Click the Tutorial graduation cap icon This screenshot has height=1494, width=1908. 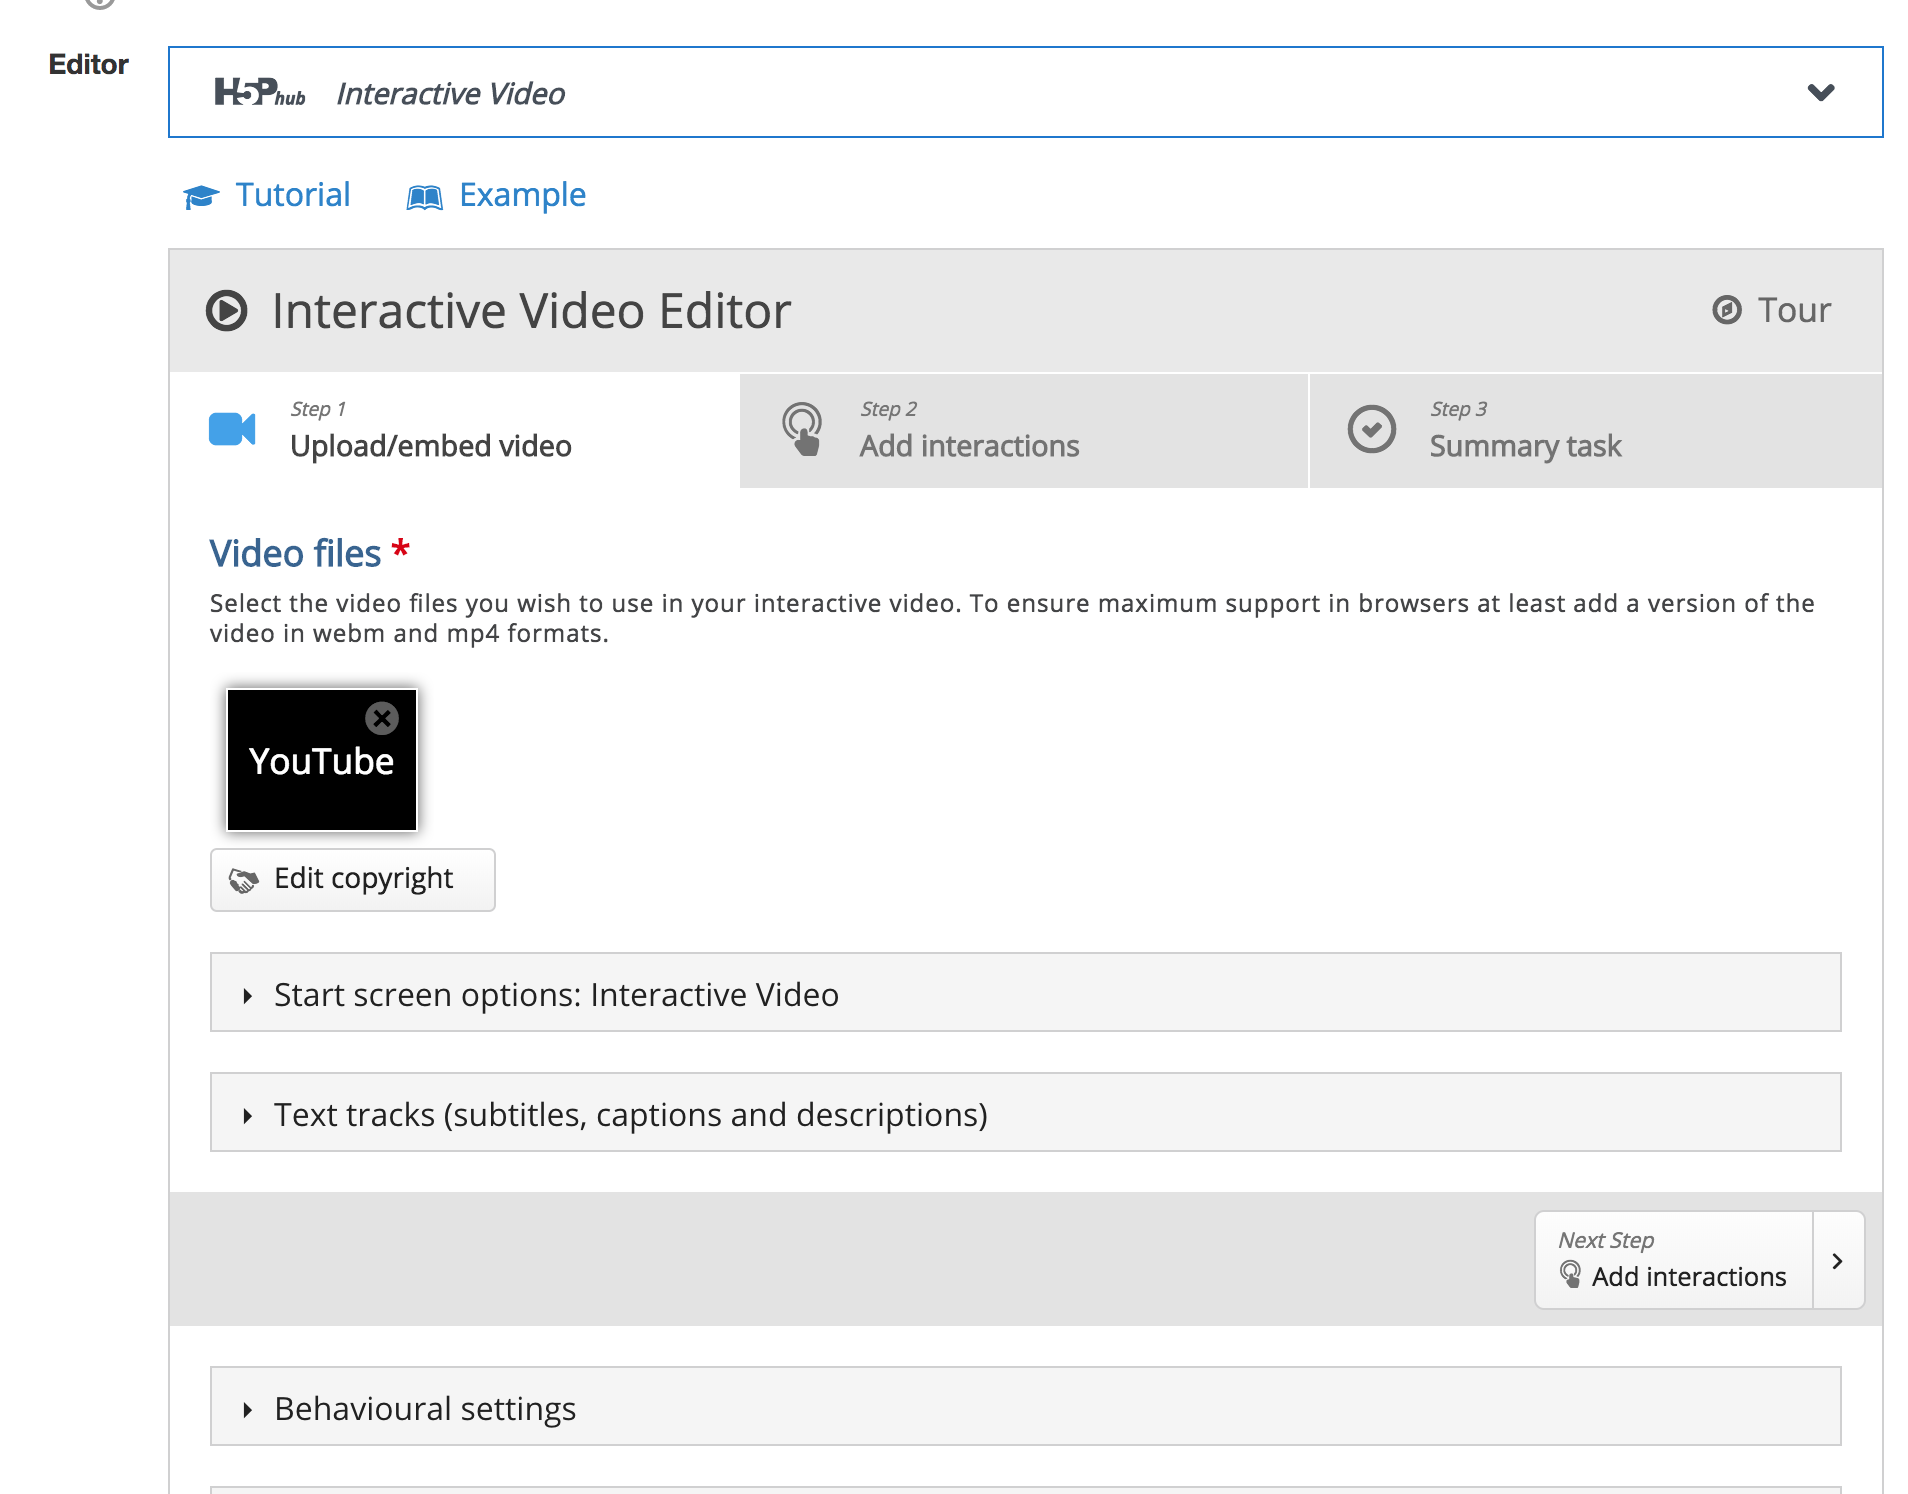[x=201, y=197]
